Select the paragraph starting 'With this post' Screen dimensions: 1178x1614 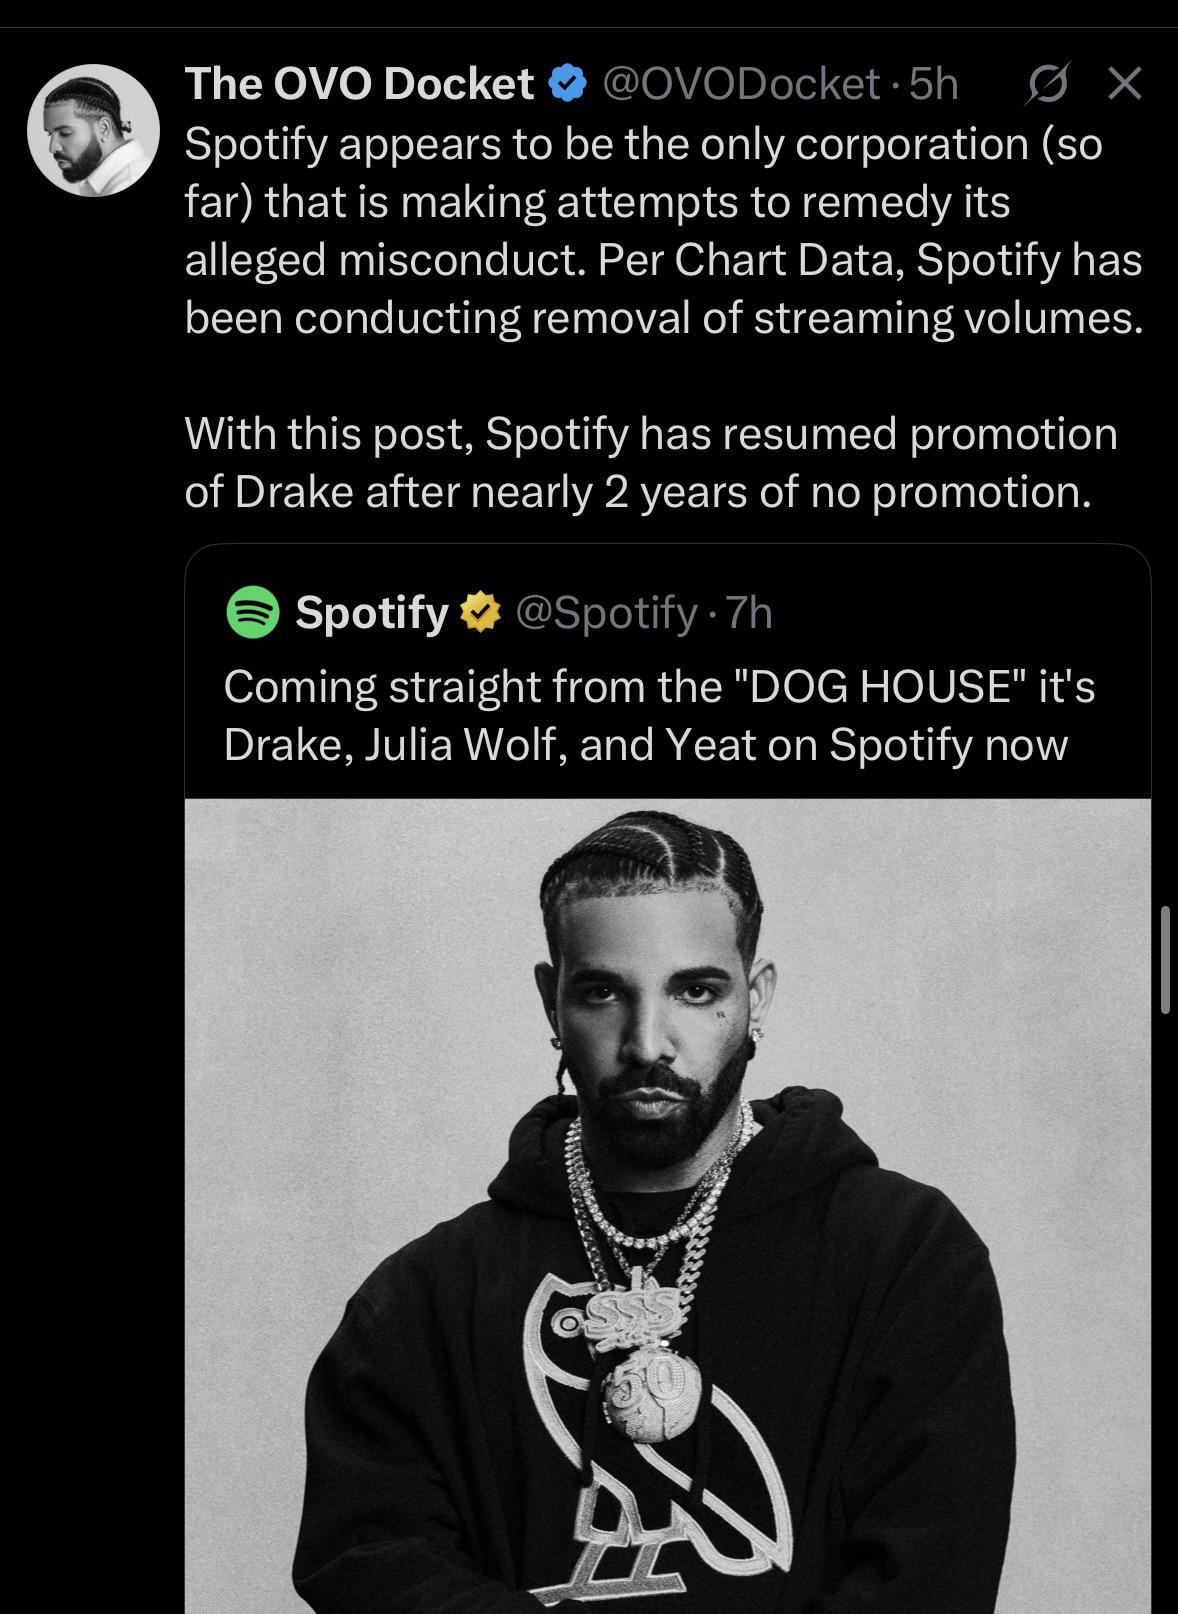[651, 462]
